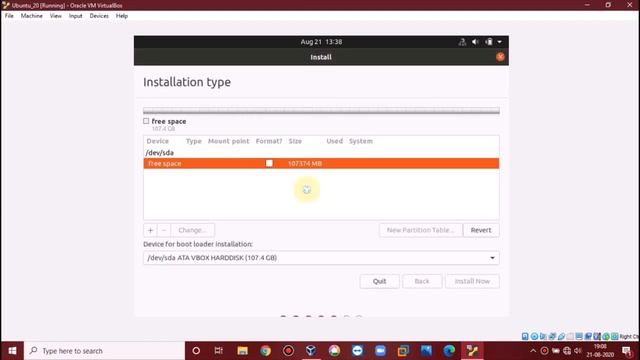Open the Windows notification center

pyautogui.click(x=627, y=351)
